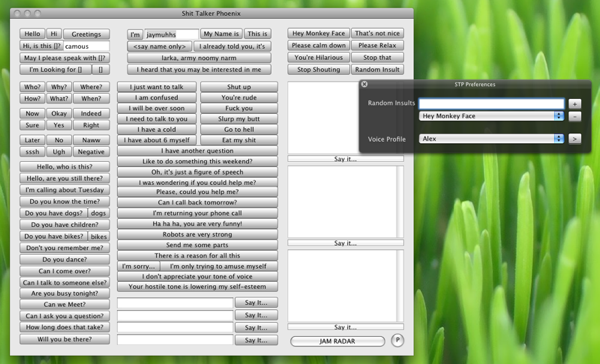Click the Random Insults text field
The height and width of the screenshot is (364, 600).
pos(491,104)
